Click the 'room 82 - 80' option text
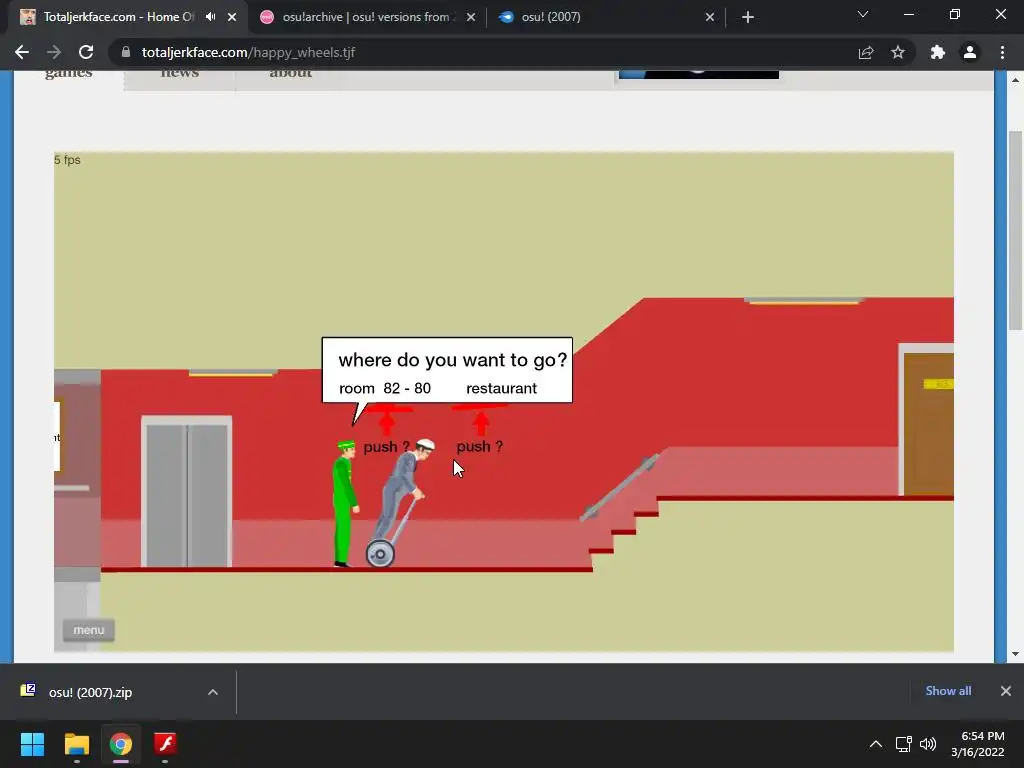 coord(385,389)
